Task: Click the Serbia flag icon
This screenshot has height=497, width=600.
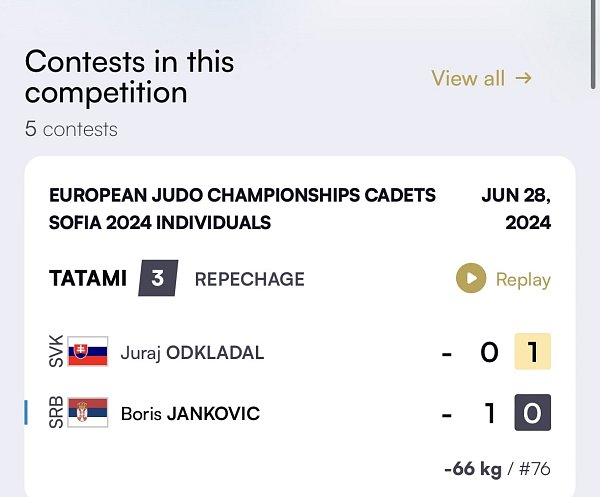Action: [x=88, y=412]
